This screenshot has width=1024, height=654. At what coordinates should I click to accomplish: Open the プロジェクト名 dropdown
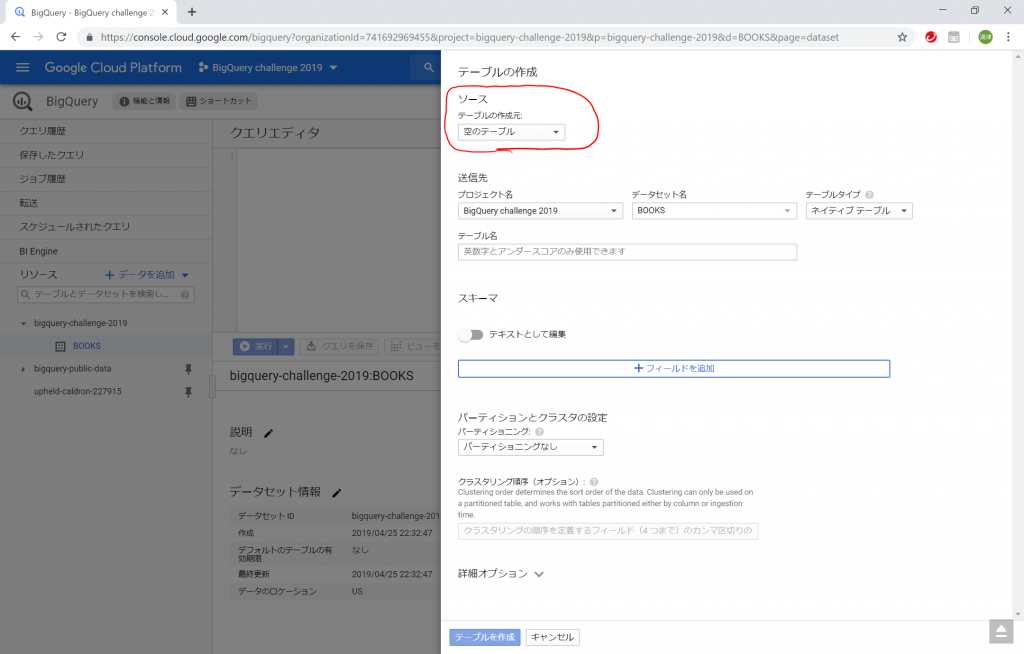pyautogui.click(x=540, y=211)
